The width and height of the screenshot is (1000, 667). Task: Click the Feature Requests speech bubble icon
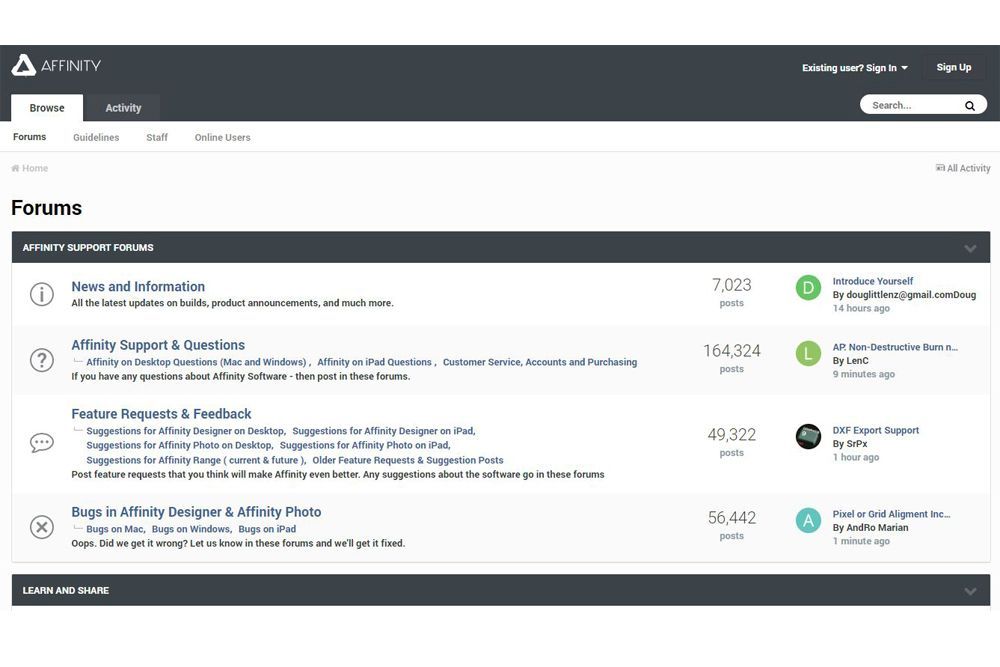[41, 443]
